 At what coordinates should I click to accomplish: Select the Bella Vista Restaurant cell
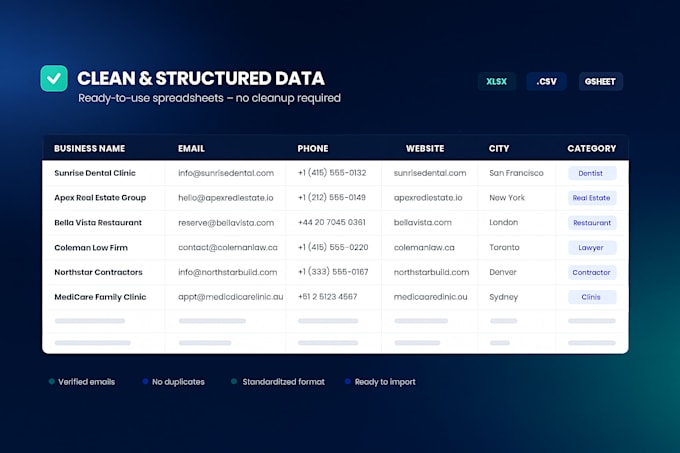click(x=98, y=222)
